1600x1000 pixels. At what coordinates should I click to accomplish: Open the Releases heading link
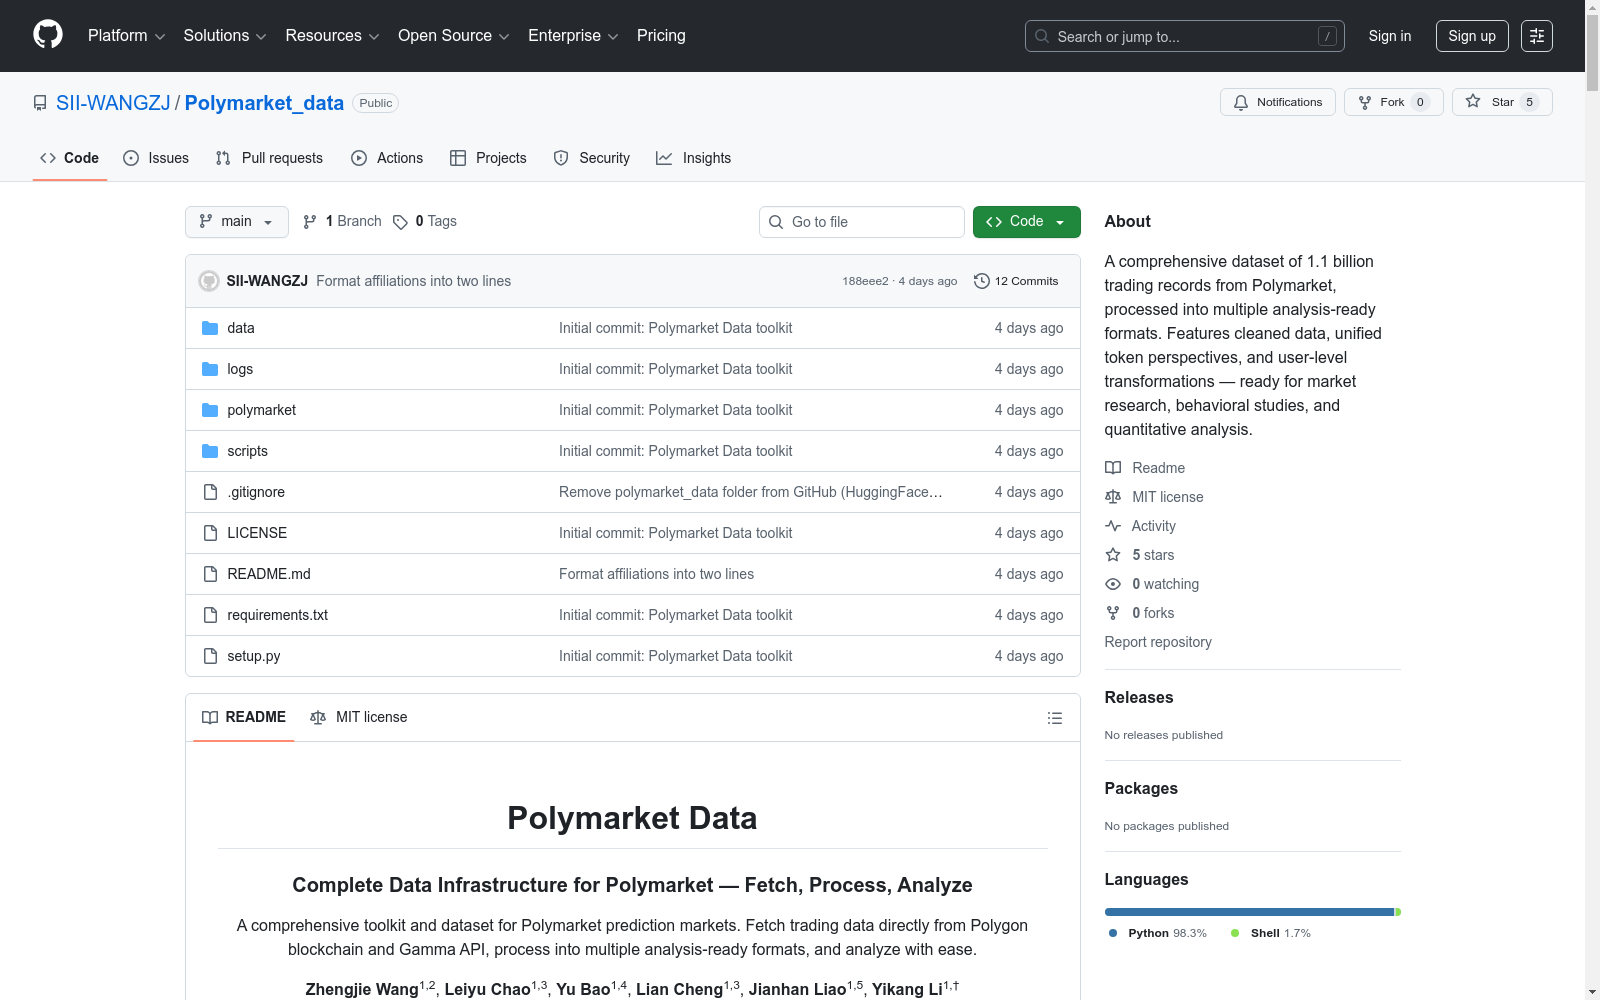pos(1139,697)
